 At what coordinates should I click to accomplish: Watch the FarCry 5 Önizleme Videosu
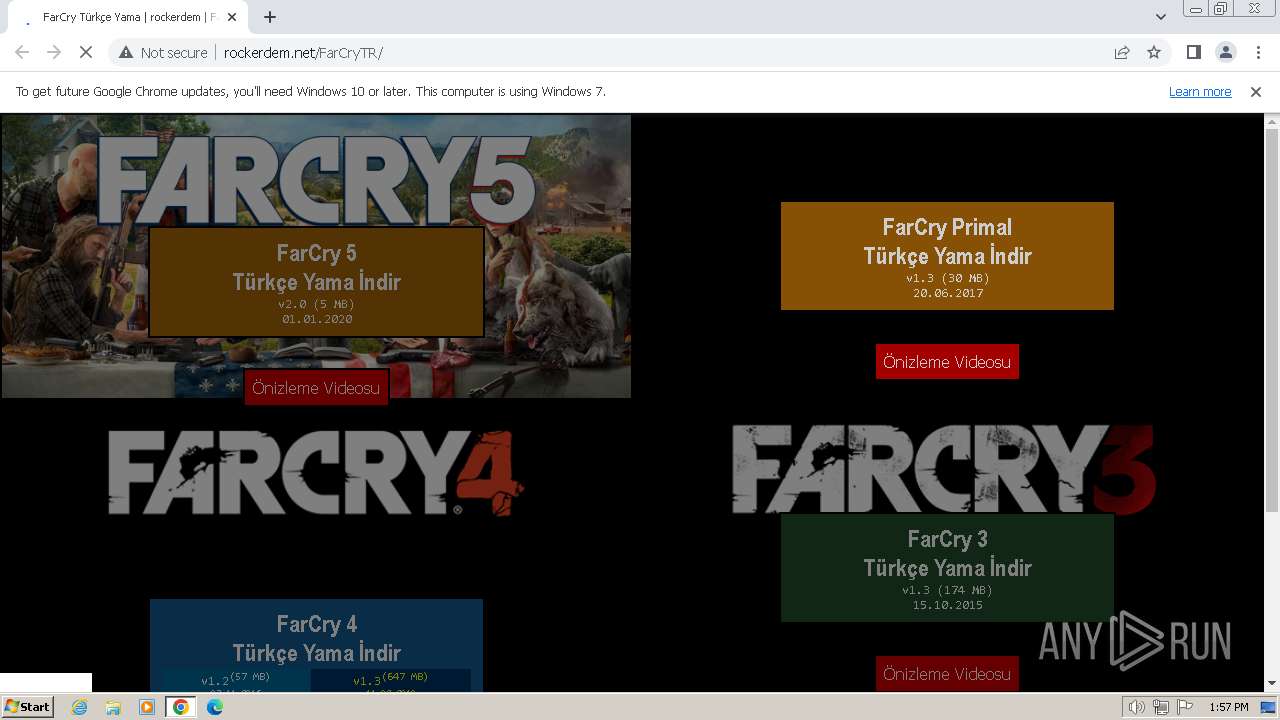tap(316, 388)
